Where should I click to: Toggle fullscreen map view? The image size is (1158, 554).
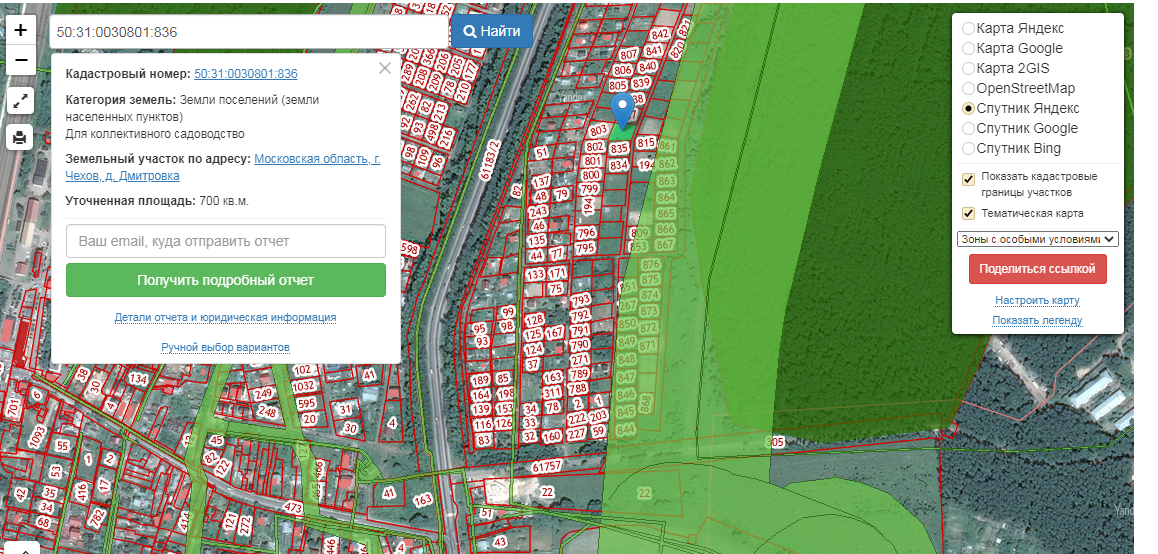[21, 100]
